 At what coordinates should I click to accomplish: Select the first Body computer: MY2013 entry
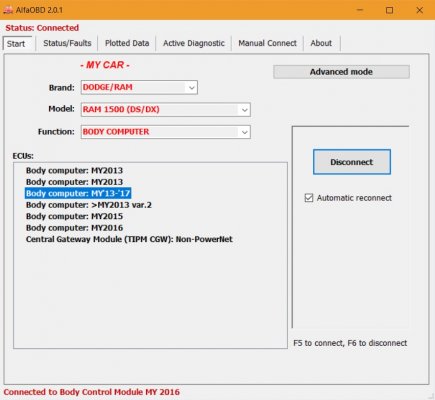pyautogui.click(x=74, y=170)
